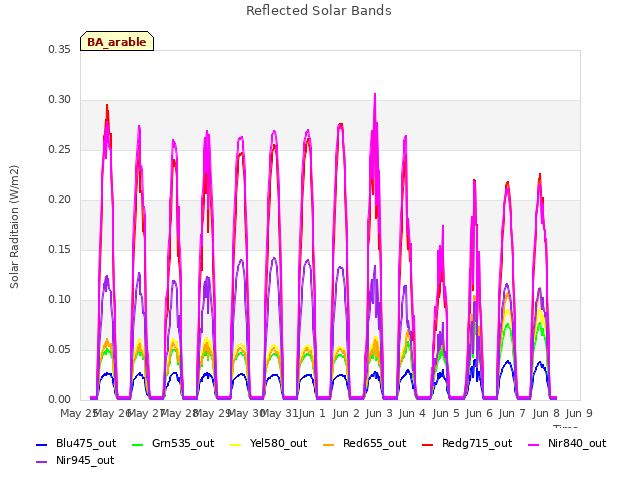Click the Solar Raditaion (W/m2) axis label
The image size is (640, 480).
14,227
